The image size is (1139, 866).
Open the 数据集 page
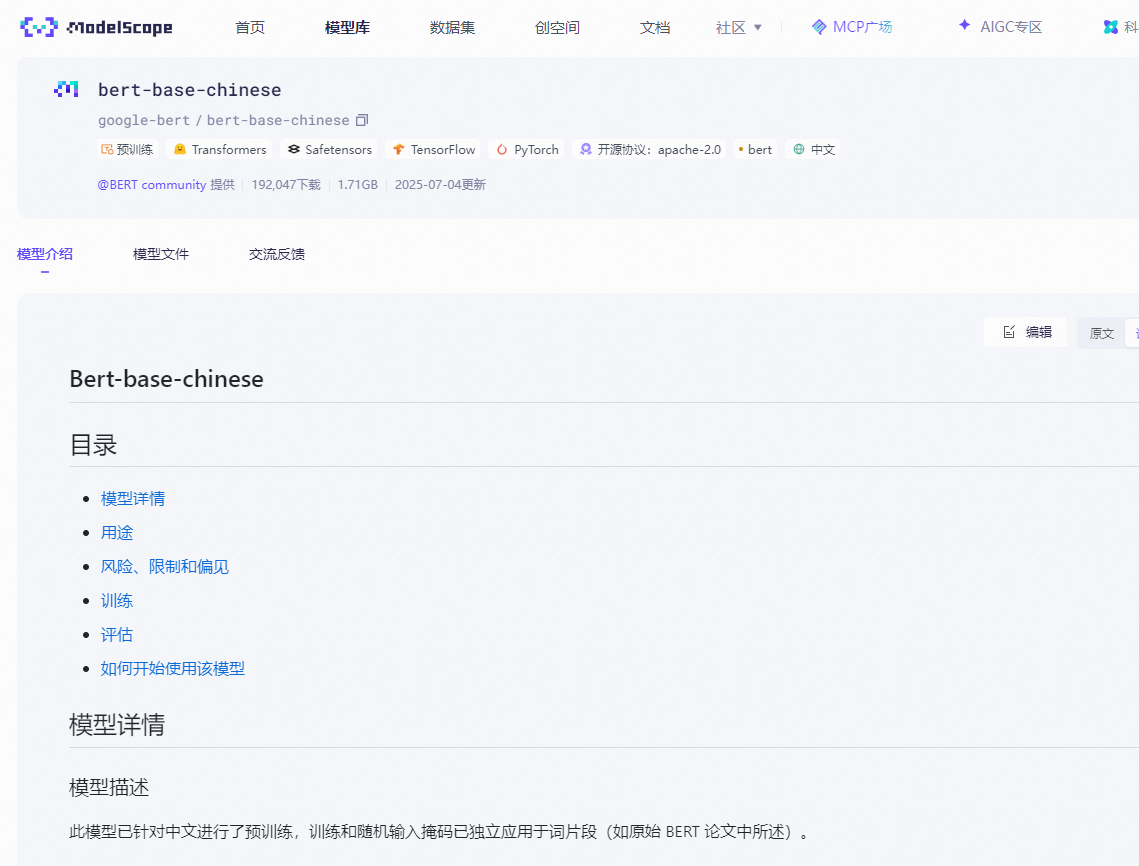coord(452,27)
